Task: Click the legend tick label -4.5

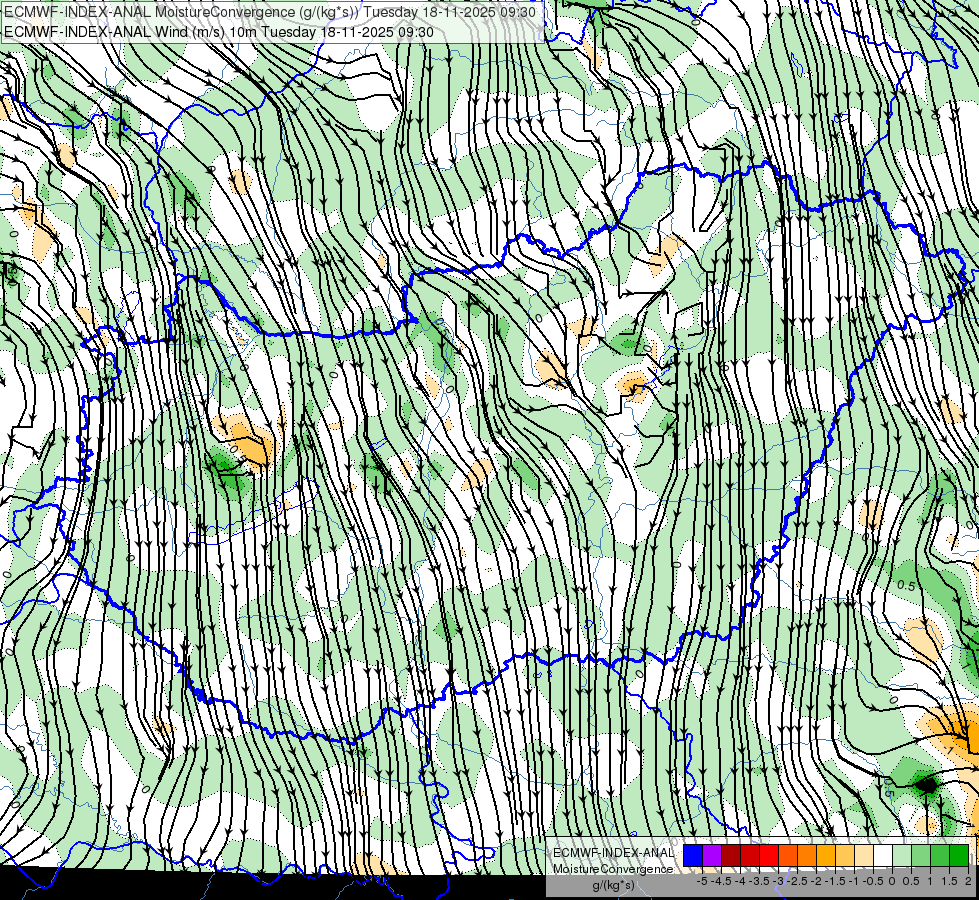Action: (x=721, y=881)
